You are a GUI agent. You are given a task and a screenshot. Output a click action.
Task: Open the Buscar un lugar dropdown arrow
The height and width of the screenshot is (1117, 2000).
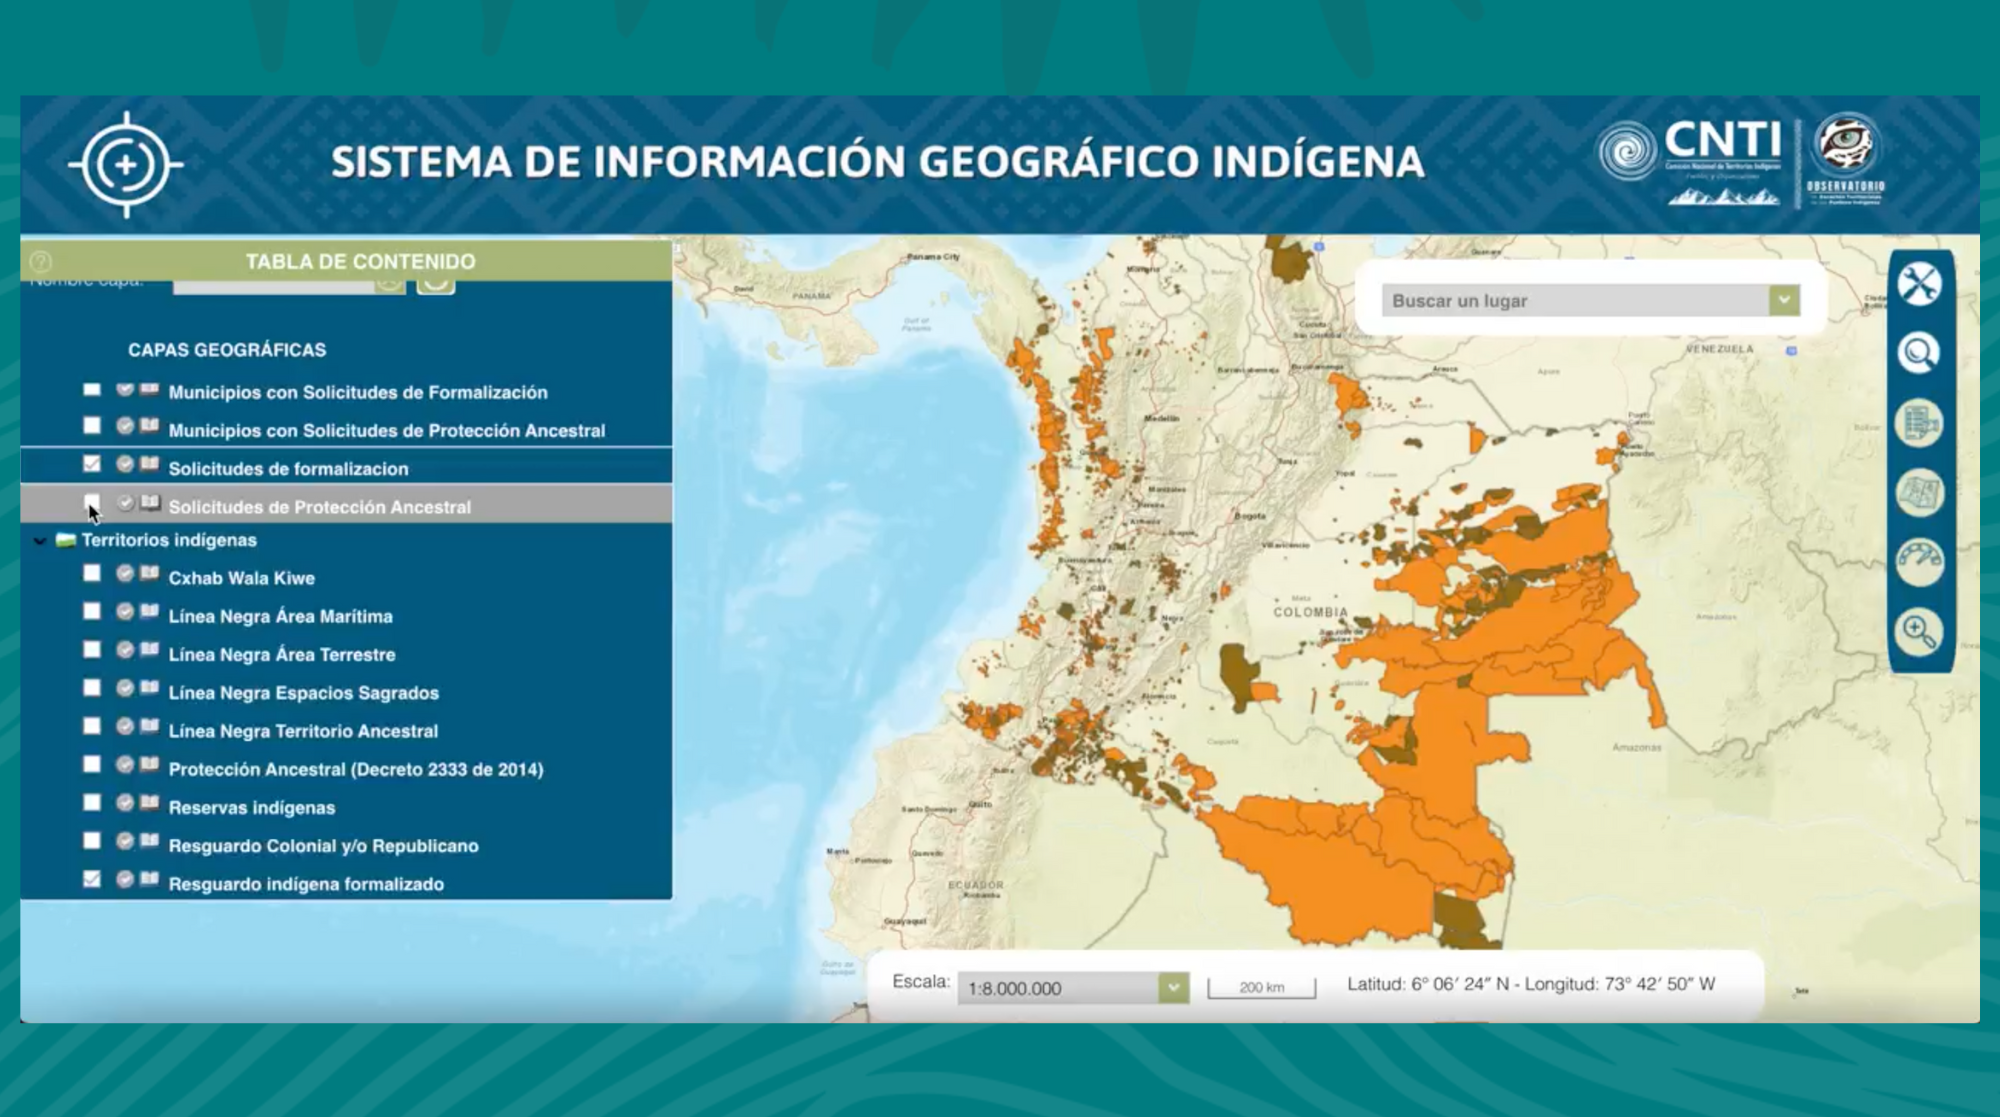tap(1783, 300)
